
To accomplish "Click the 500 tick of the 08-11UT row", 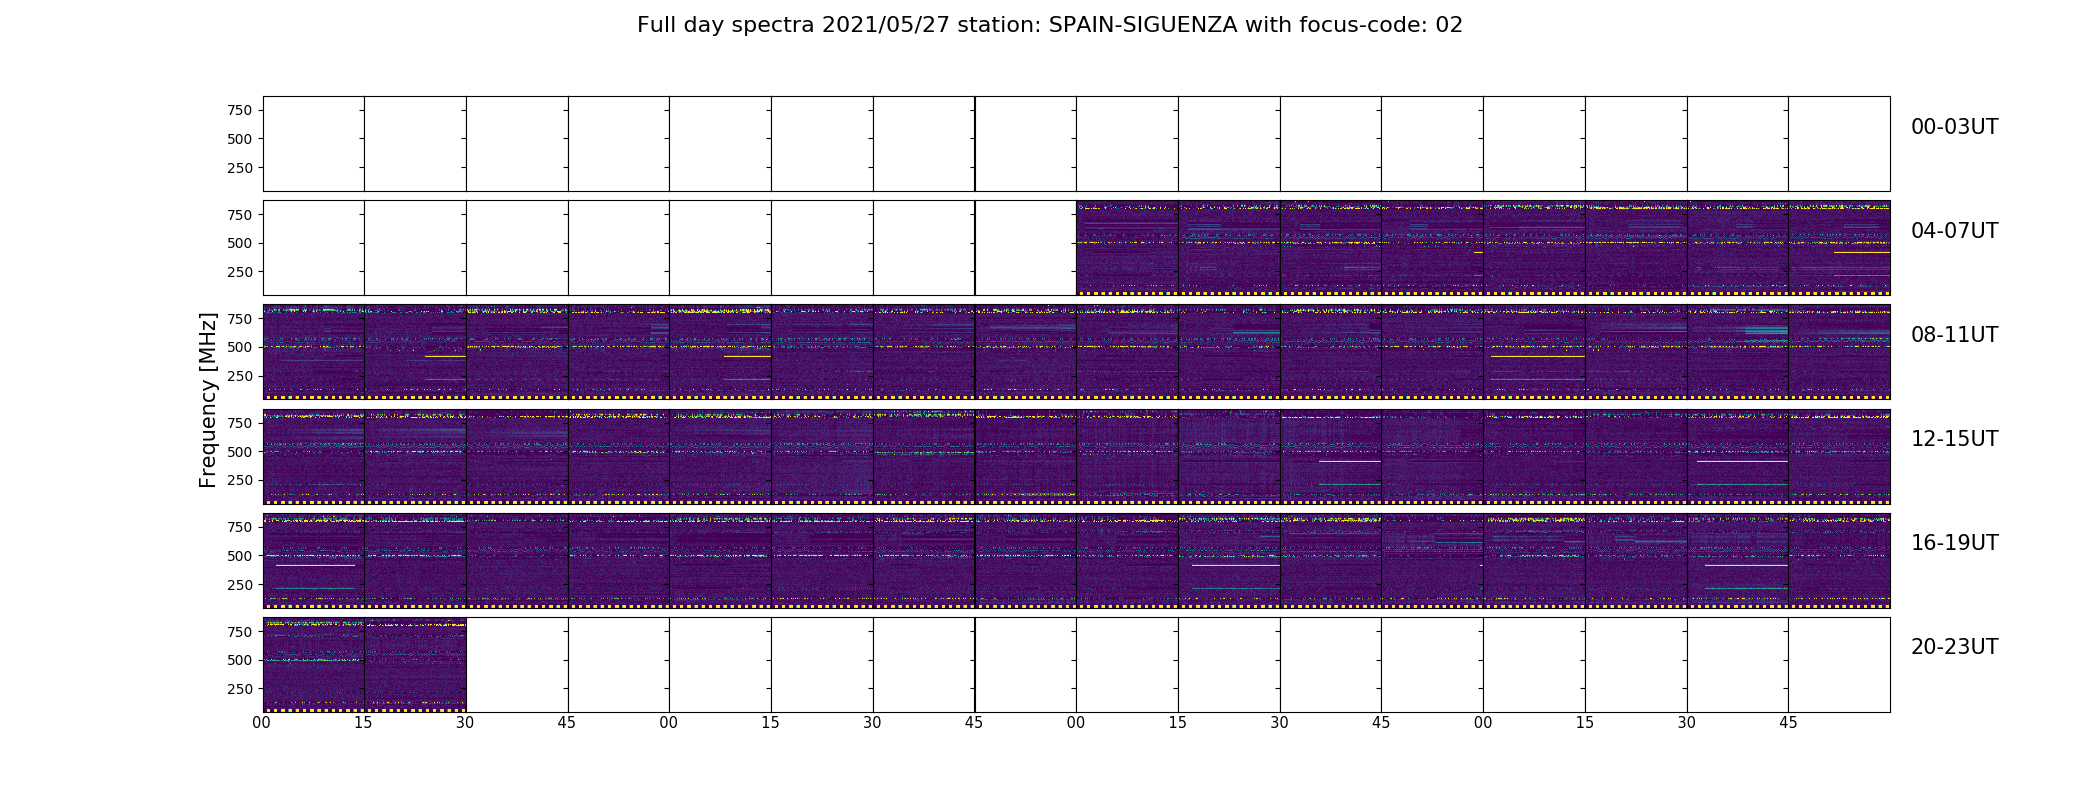I will [240, 347].
